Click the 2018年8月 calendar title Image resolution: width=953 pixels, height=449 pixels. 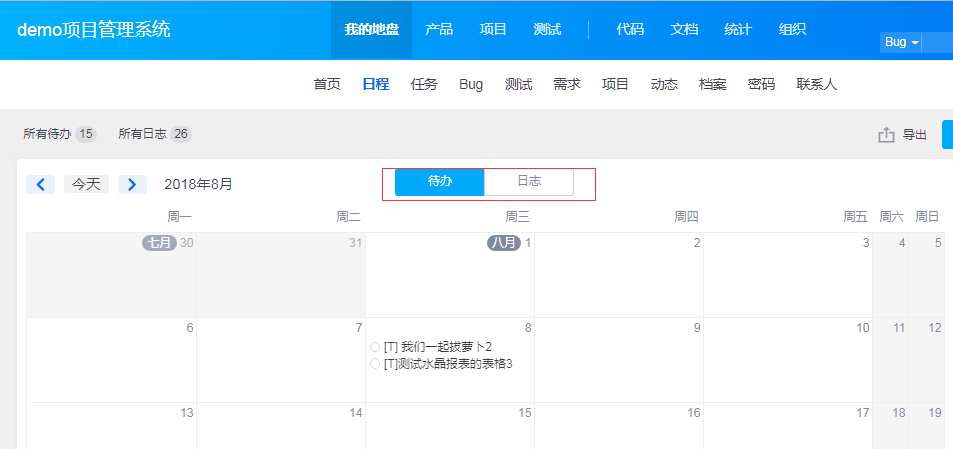click(x=198, y=184)
